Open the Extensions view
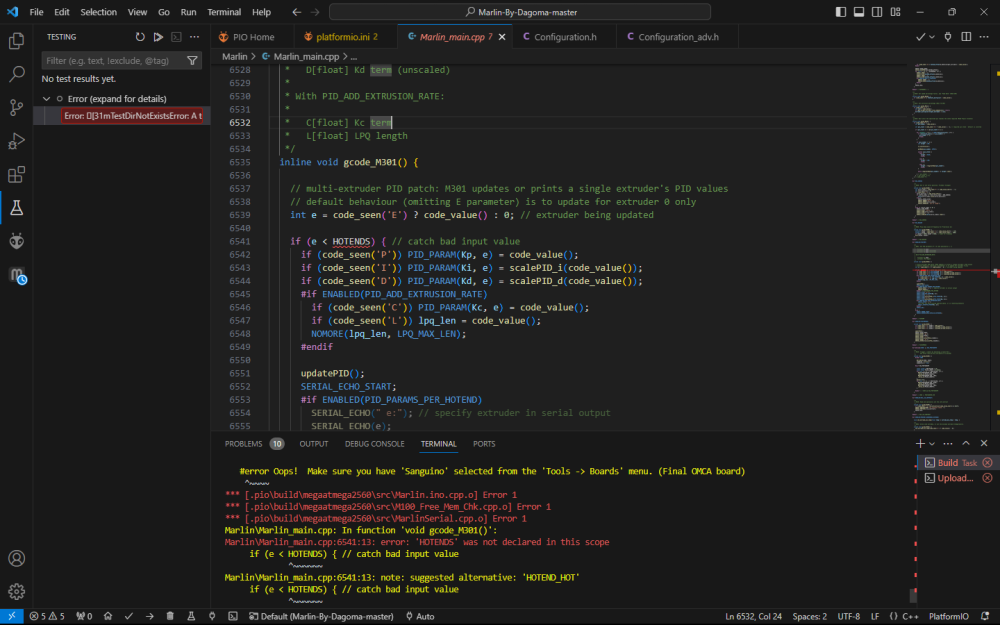 click(x=16, y=175)
